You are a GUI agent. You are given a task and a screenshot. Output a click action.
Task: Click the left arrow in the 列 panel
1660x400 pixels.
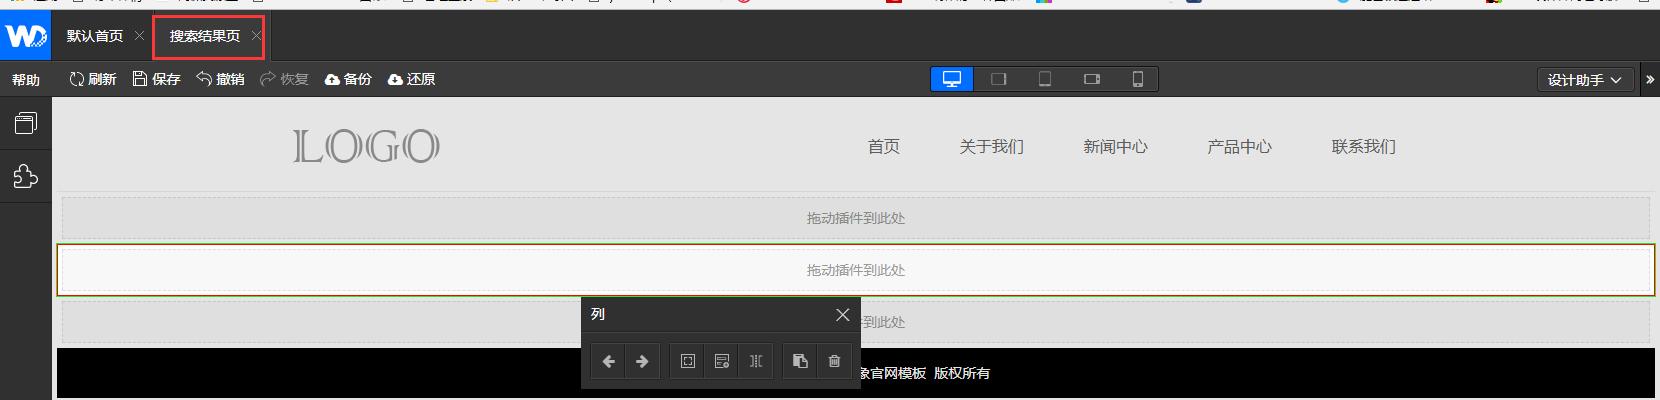point(608,361)
